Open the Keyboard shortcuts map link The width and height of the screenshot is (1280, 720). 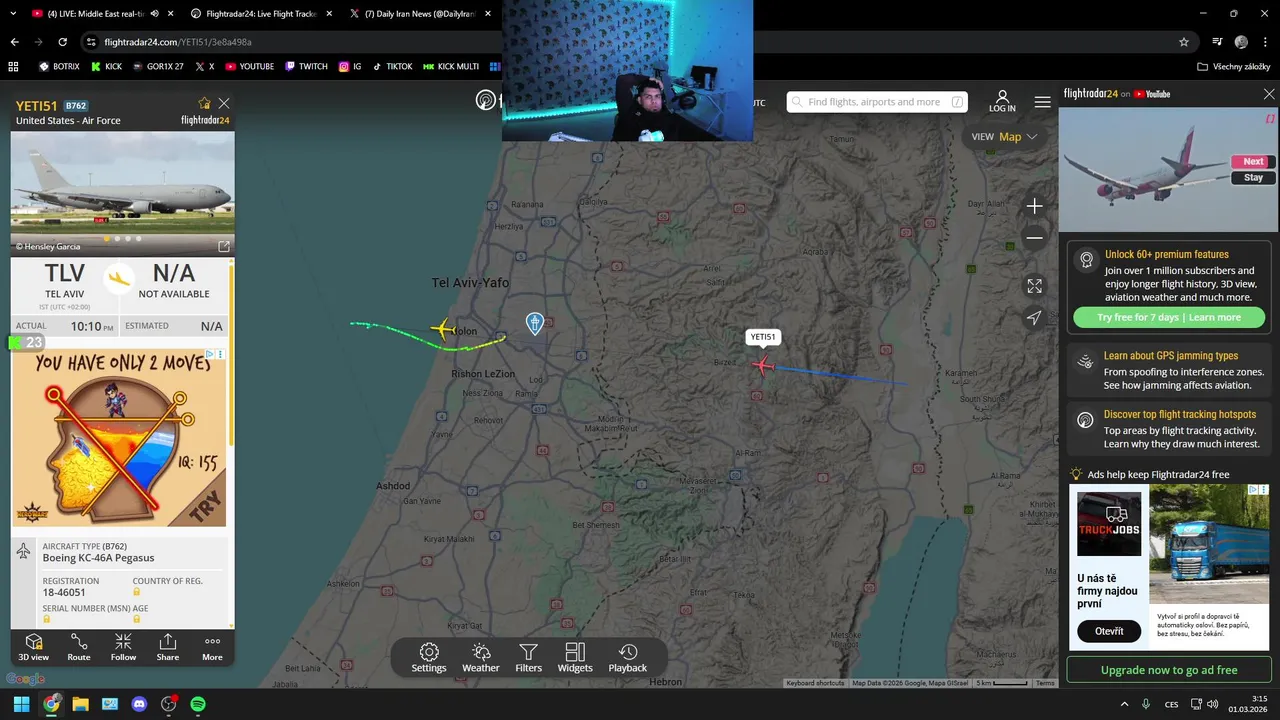pos(815,683)
